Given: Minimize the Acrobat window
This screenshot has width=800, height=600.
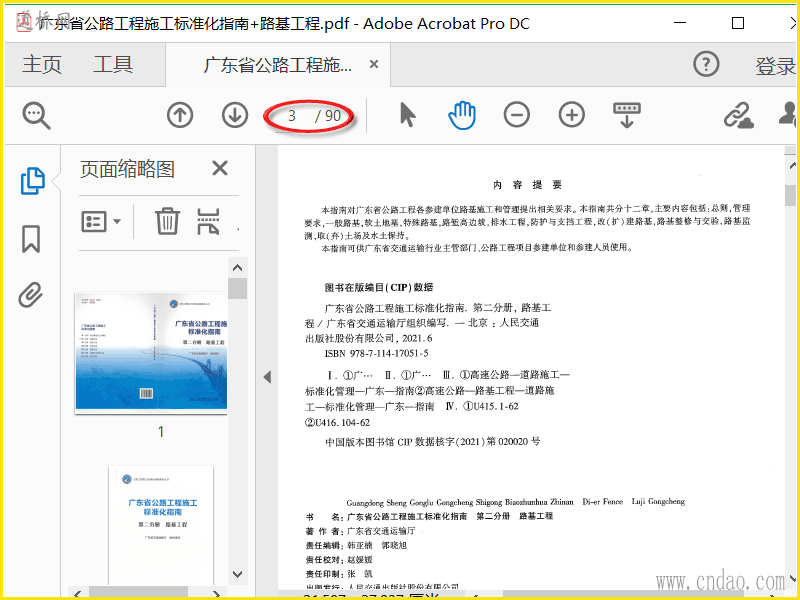Looking at the screenshot, I should click(x=680, y=23).
